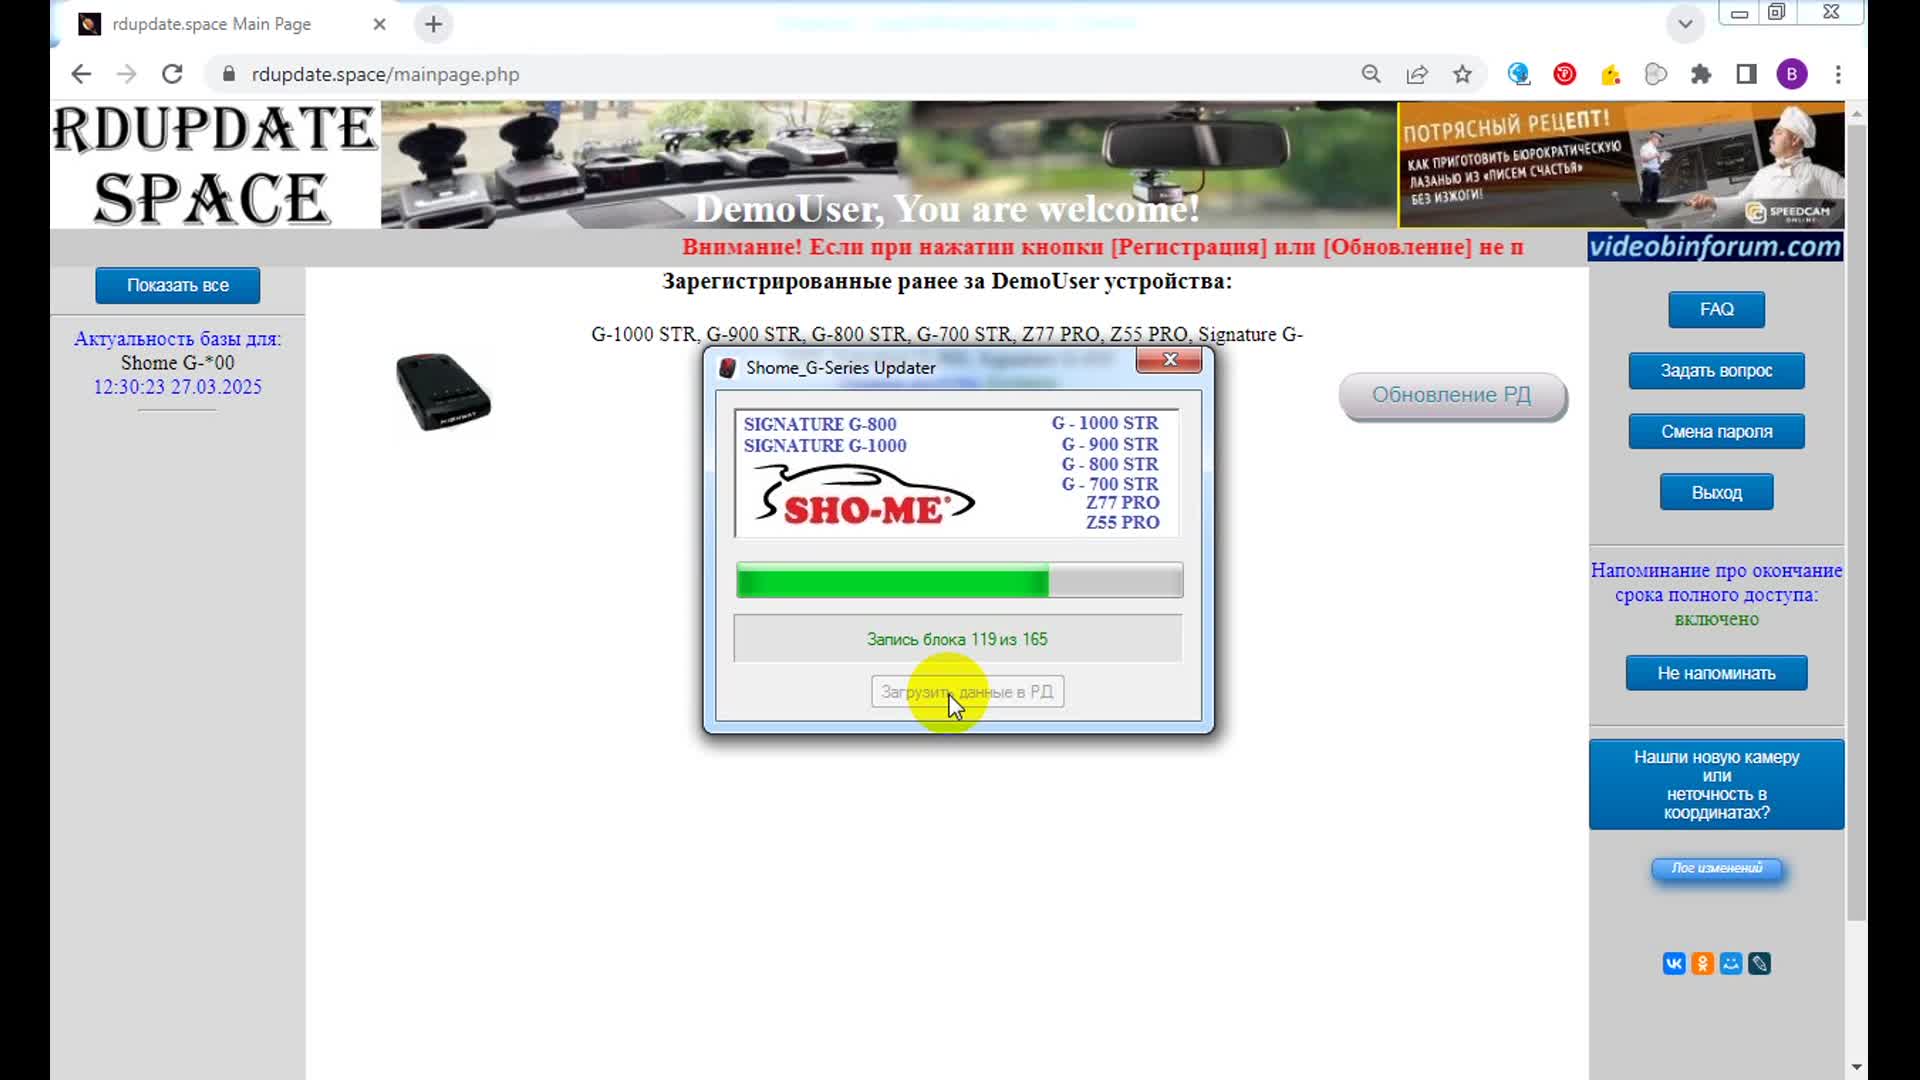The height and width of the screenshot is (1080, 1920).
Task: Click the green upload progress bar
Action: click(959, 580)
